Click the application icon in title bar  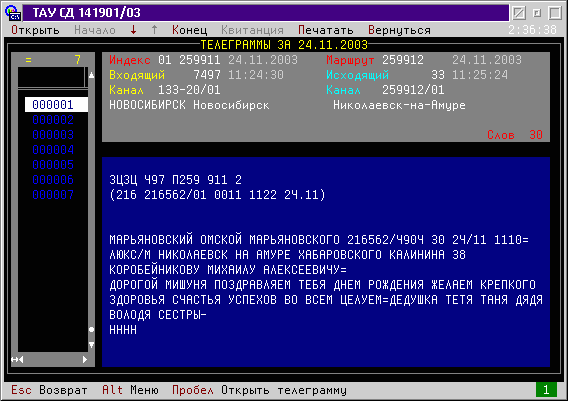[13, 13]
